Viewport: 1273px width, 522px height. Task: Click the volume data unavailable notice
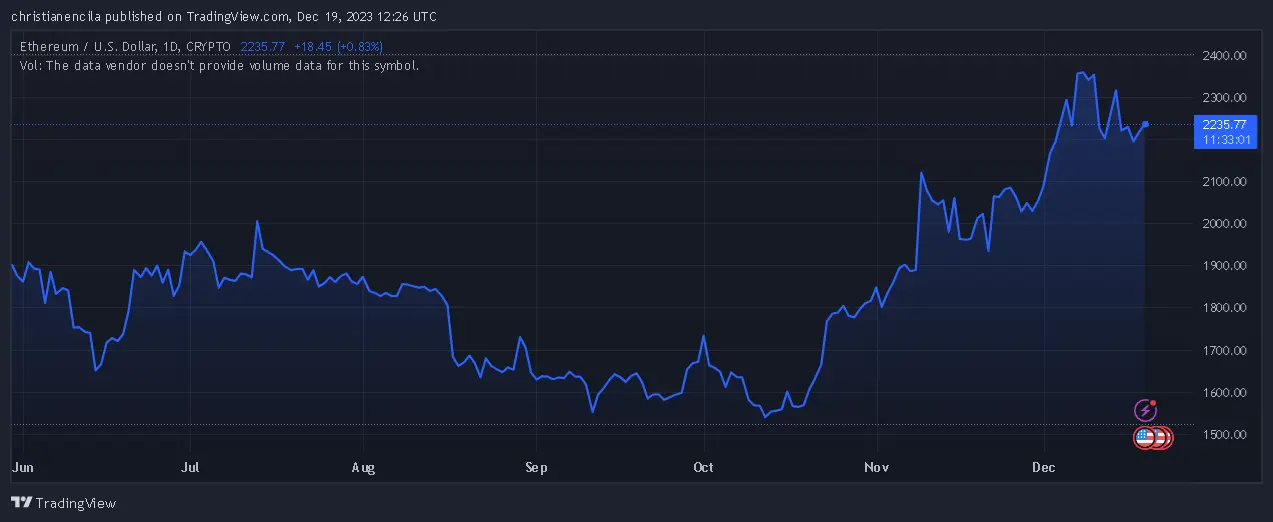(219, 65)
